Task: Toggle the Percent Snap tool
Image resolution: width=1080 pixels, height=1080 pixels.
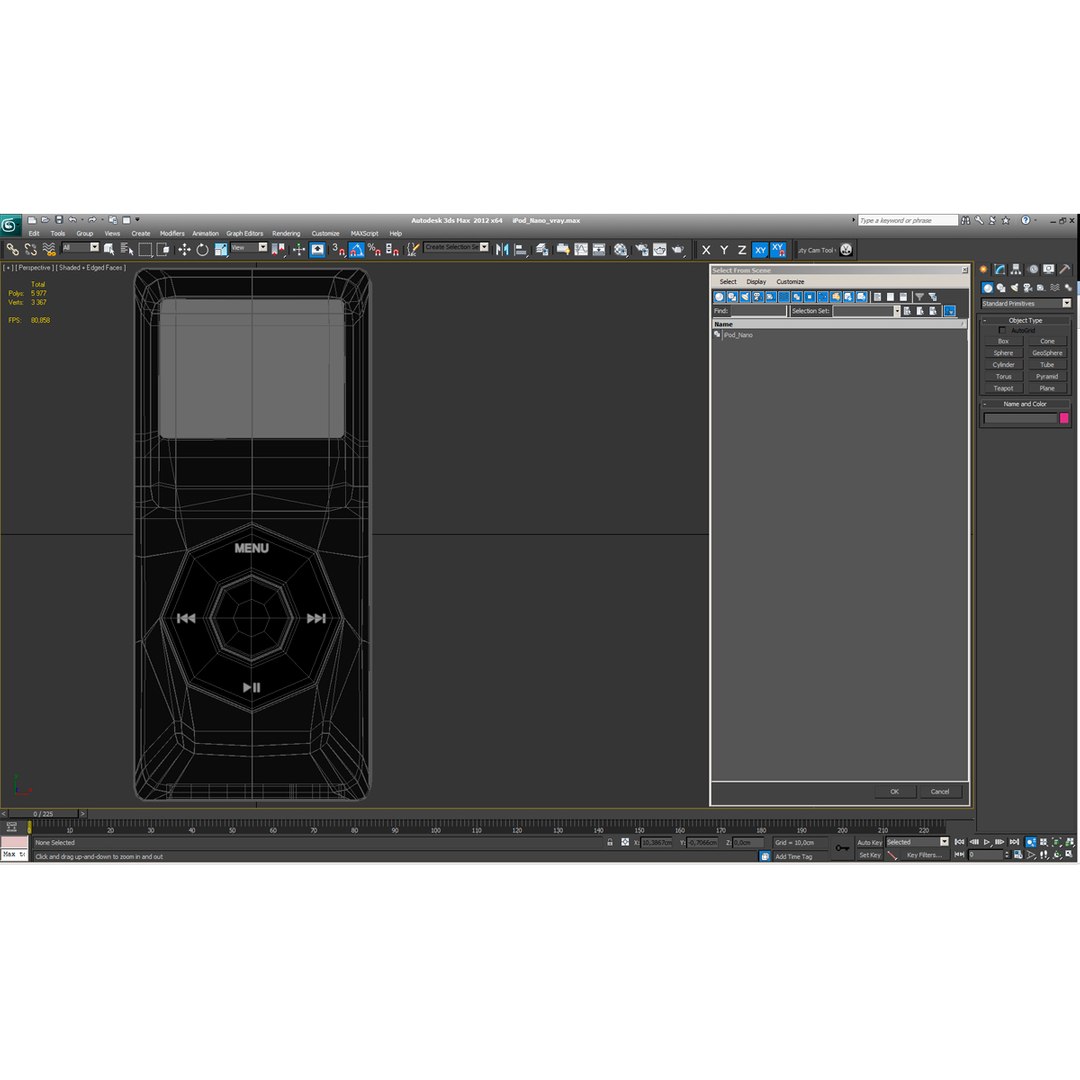Action: coord(374,249)
